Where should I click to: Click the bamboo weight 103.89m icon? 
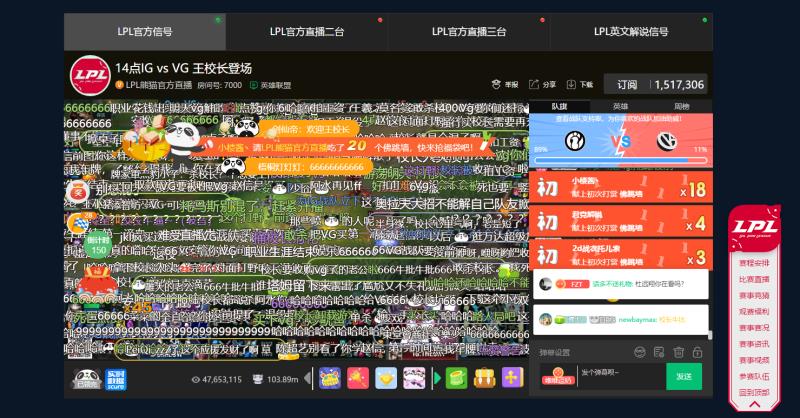coord(258,379)
